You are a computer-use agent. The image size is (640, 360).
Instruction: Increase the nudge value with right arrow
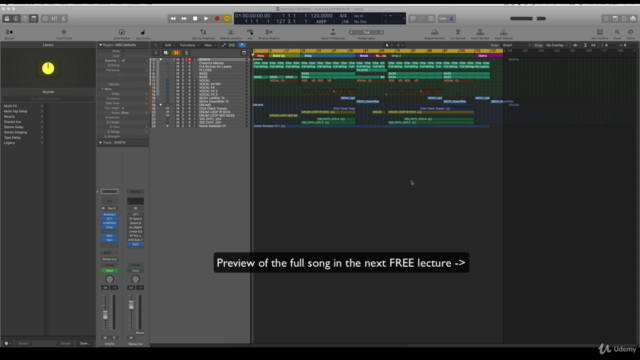point(381,32)
